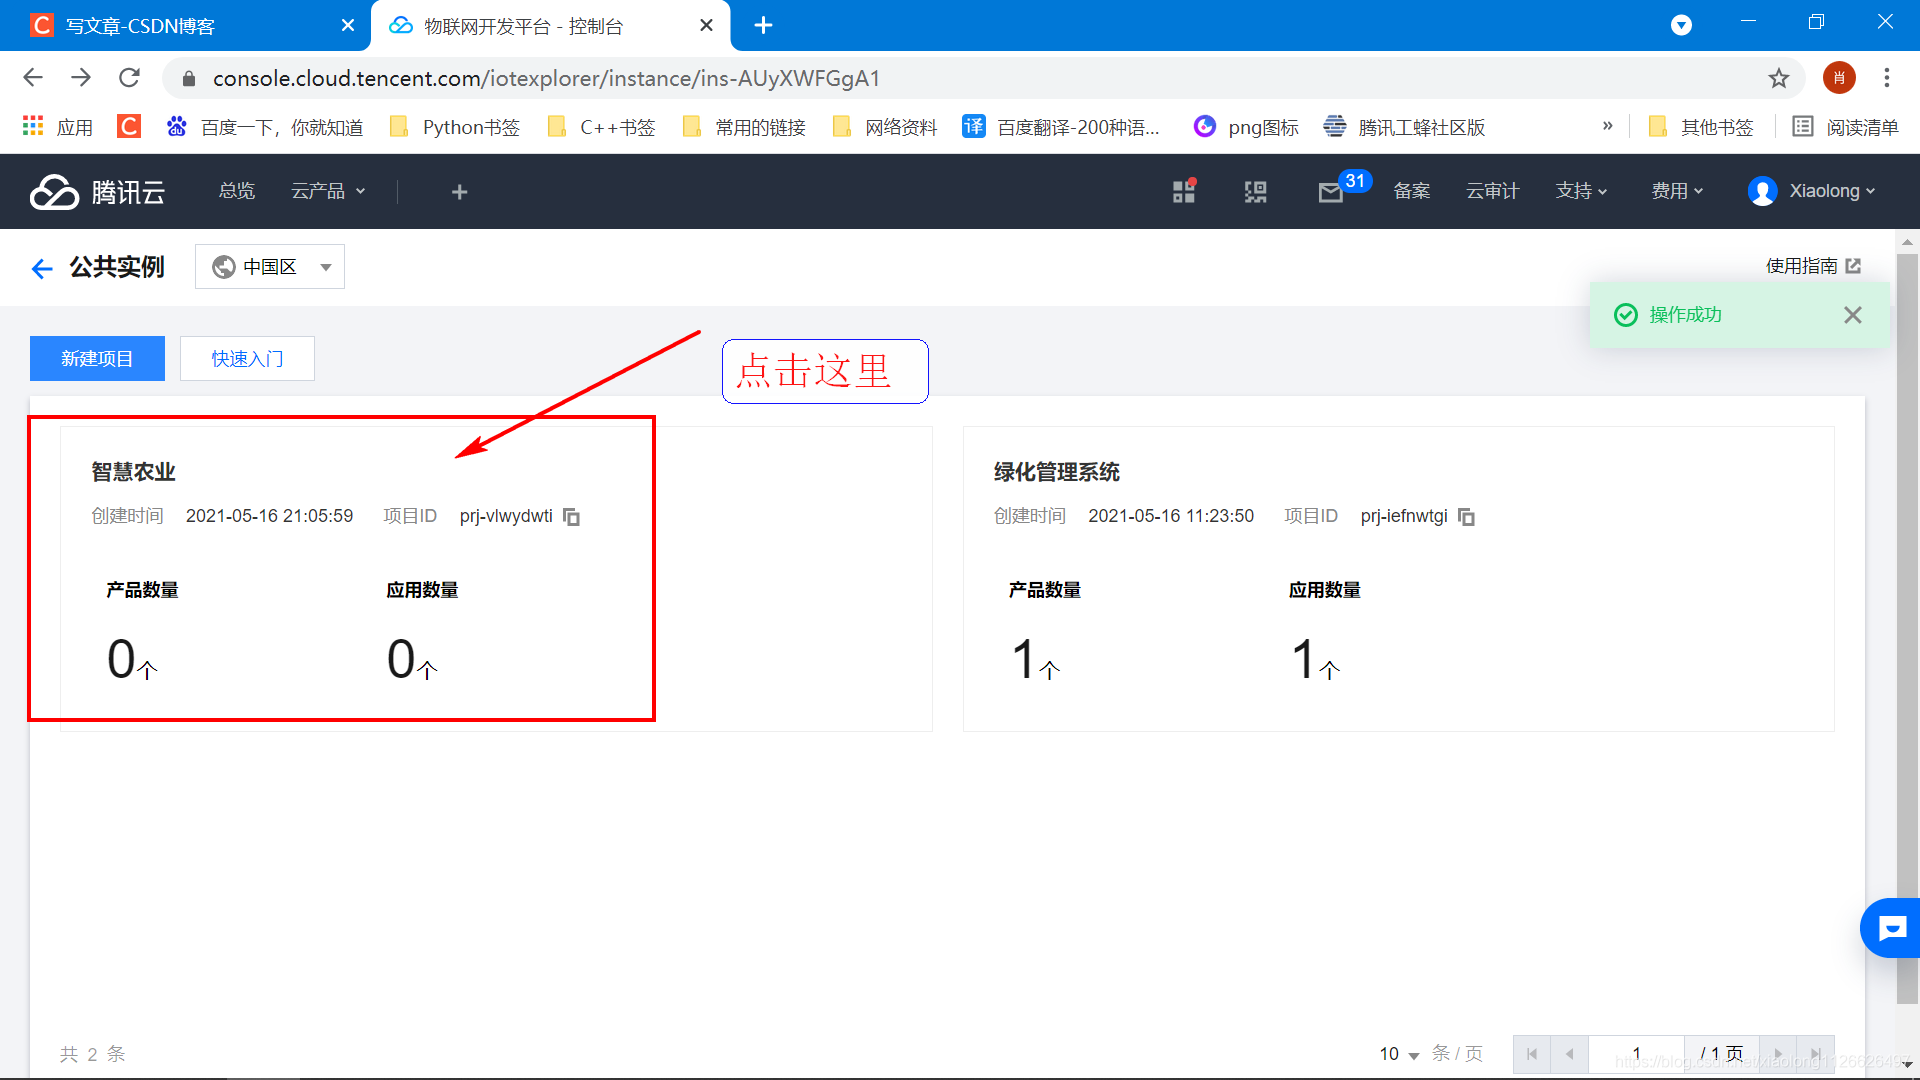Expand the 中国区 region dropdown
This screenshot has height=1080, width=1920.
coord(270,267)
